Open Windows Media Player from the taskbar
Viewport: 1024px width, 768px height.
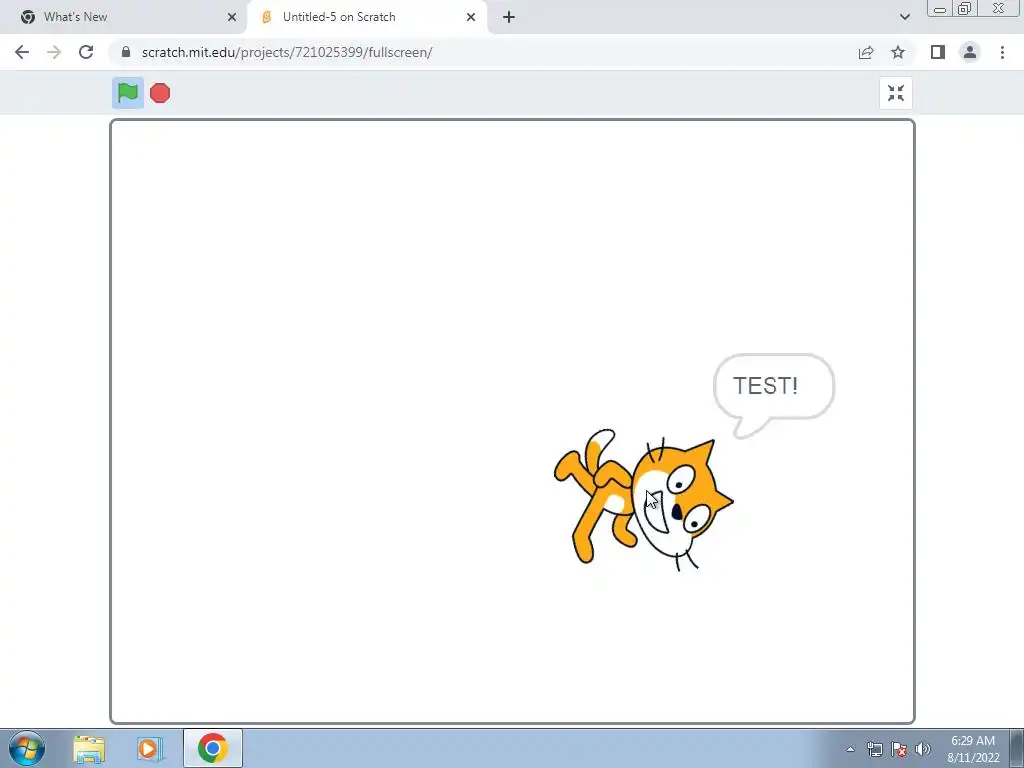150,749
